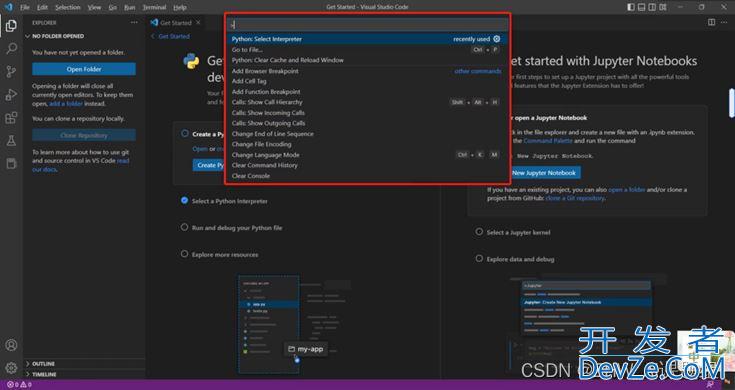Click the VS Code logo in title bar
The image size is (735, 390).
[8, 7]
